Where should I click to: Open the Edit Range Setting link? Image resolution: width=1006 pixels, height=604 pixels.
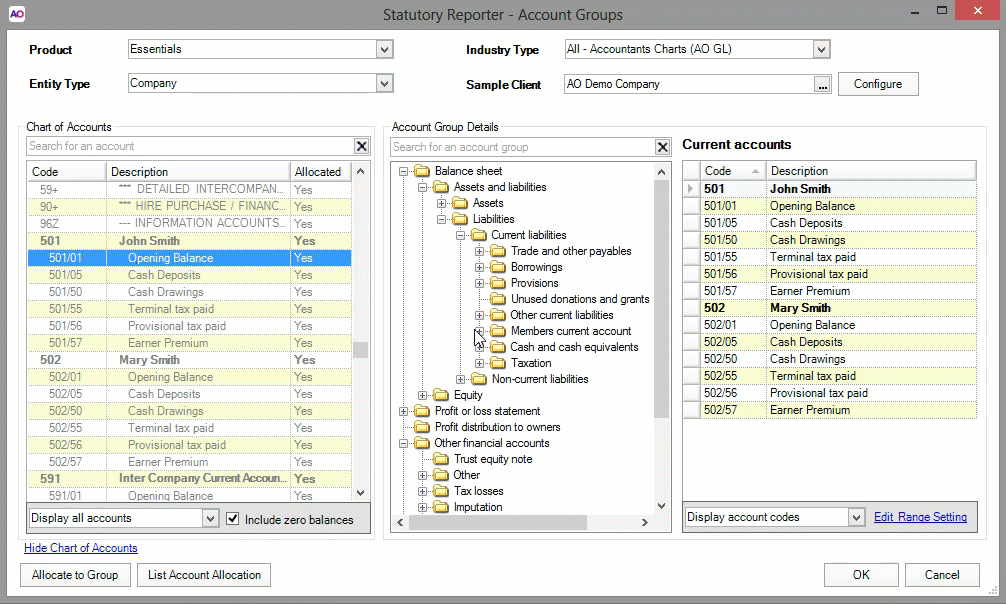(x=920, y=517)
